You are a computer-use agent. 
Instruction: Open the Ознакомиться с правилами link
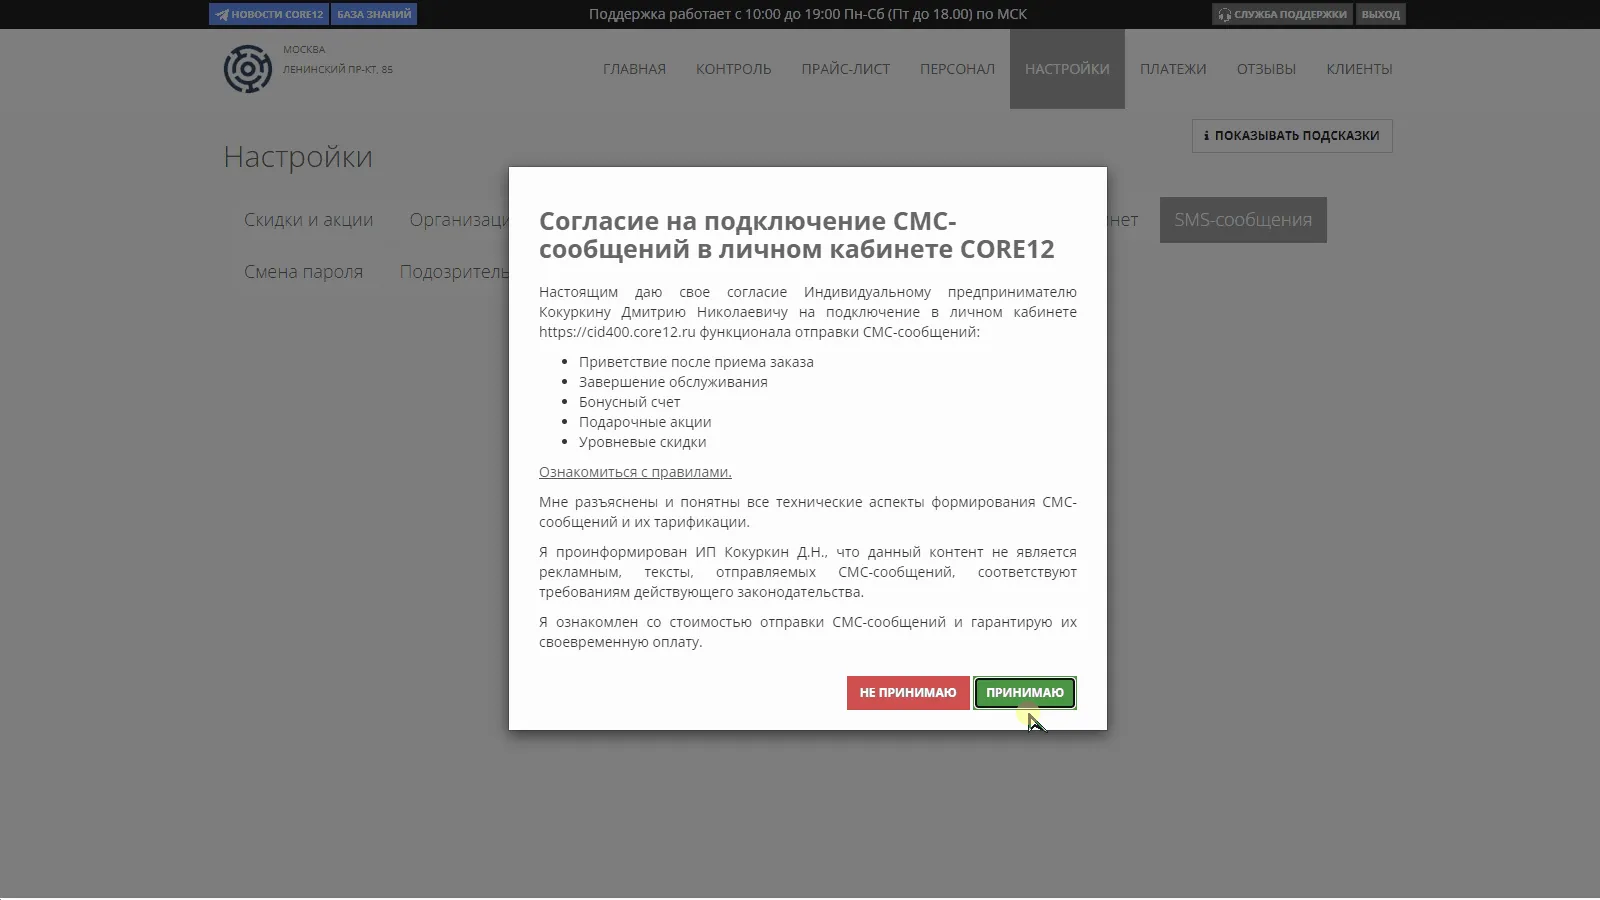(635, 472)
